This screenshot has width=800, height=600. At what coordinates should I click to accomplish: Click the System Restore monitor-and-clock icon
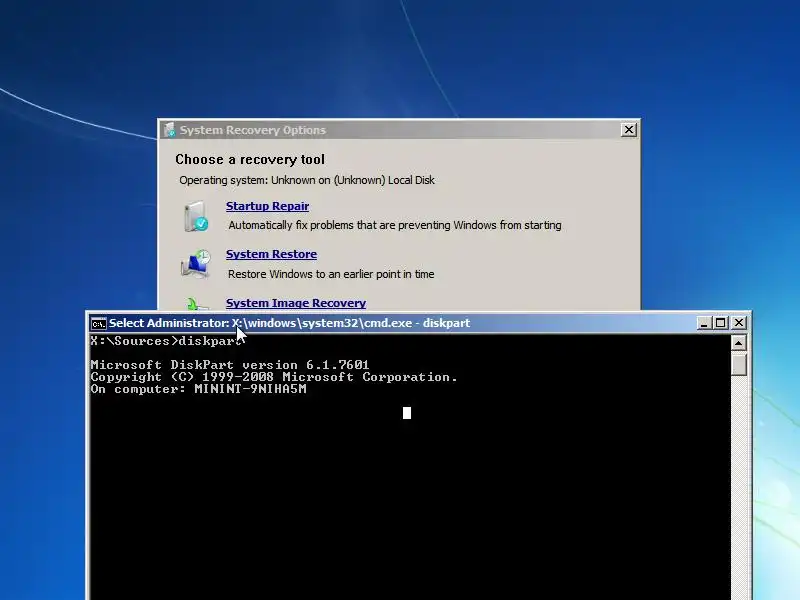196,264
